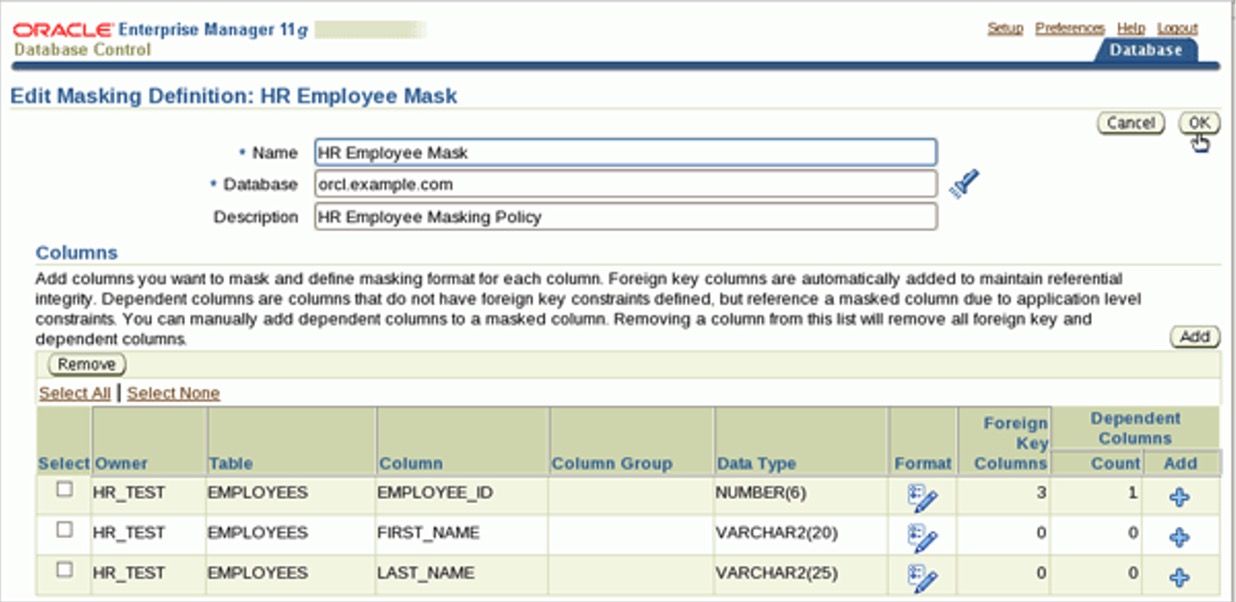Edit format for the EMPLOYEE_ID column
The height and width of the screenshot is (602, 1236).
[922, 497]
